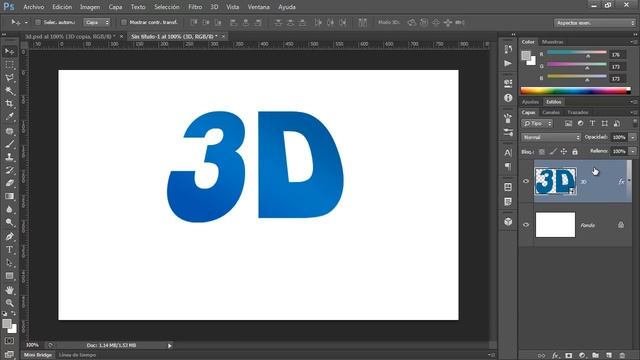
Task: Open the Paragraph panel icon
Action: coord(508,167)
